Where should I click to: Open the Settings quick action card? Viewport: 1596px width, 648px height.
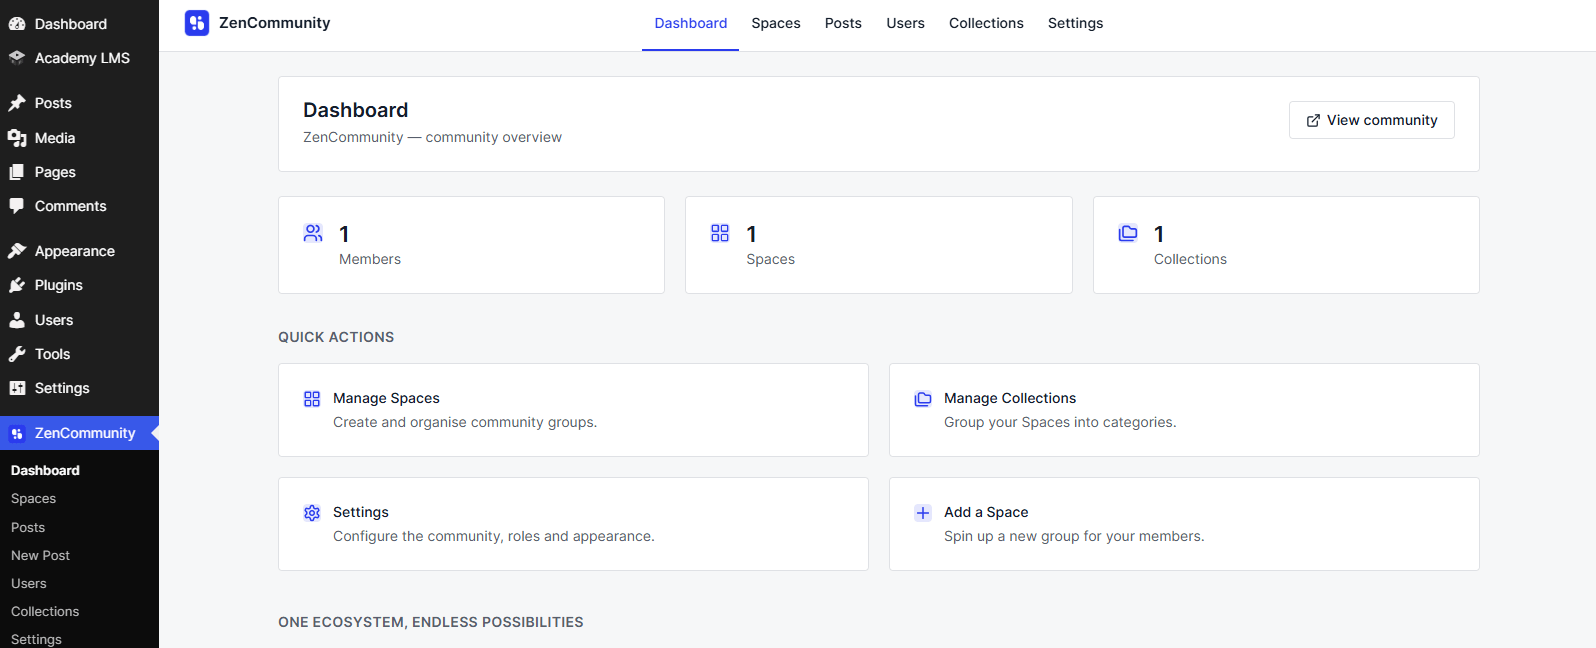pos(573,524)
